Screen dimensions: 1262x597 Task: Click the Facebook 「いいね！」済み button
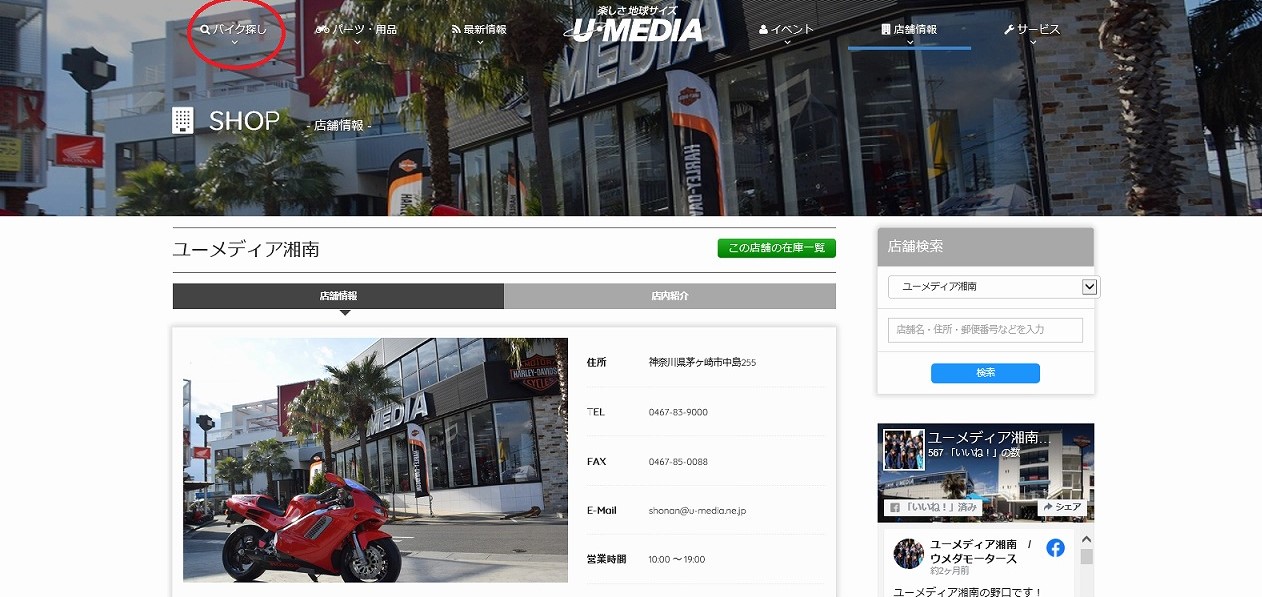point(934,508)
